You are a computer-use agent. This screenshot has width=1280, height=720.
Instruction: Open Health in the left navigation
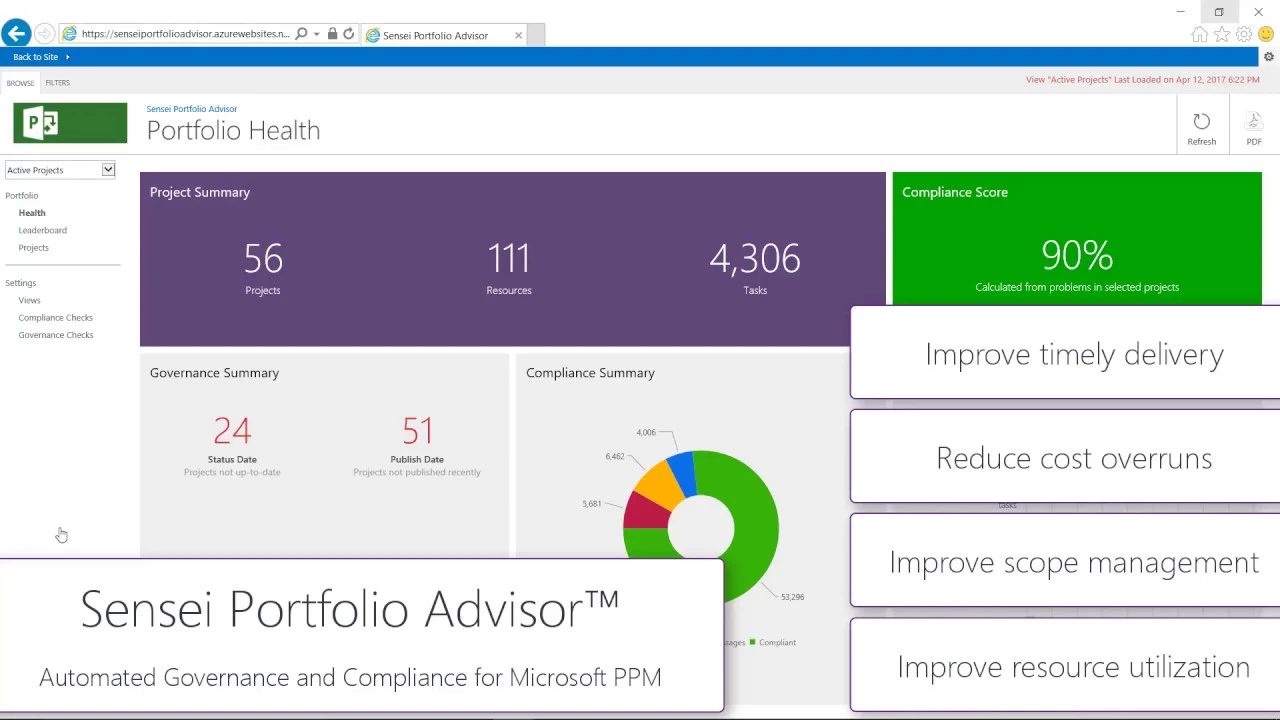pos(31,213)
